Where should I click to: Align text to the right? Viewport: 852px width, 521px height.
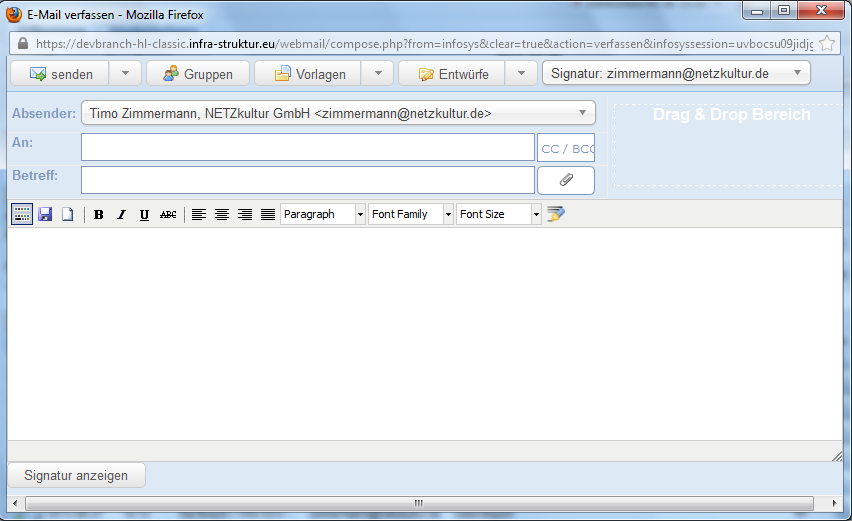coord(245,214)
